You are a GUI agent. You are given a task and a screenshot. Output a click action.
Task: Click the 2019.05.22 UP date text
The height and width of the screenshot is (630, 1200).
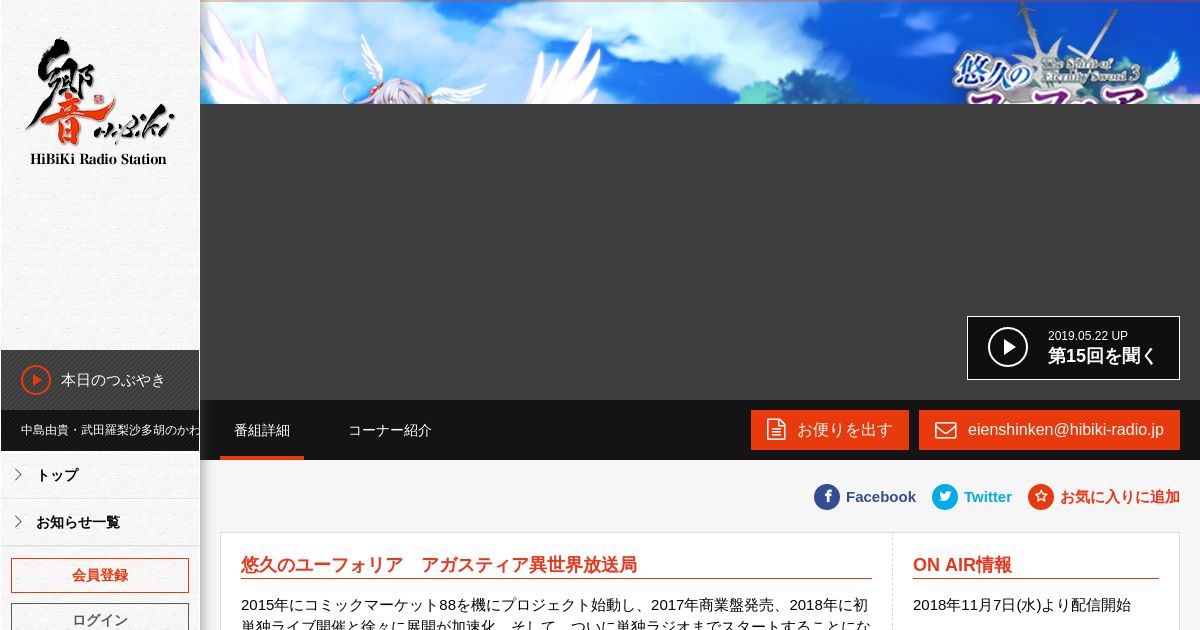click(x=1088, y=336)
